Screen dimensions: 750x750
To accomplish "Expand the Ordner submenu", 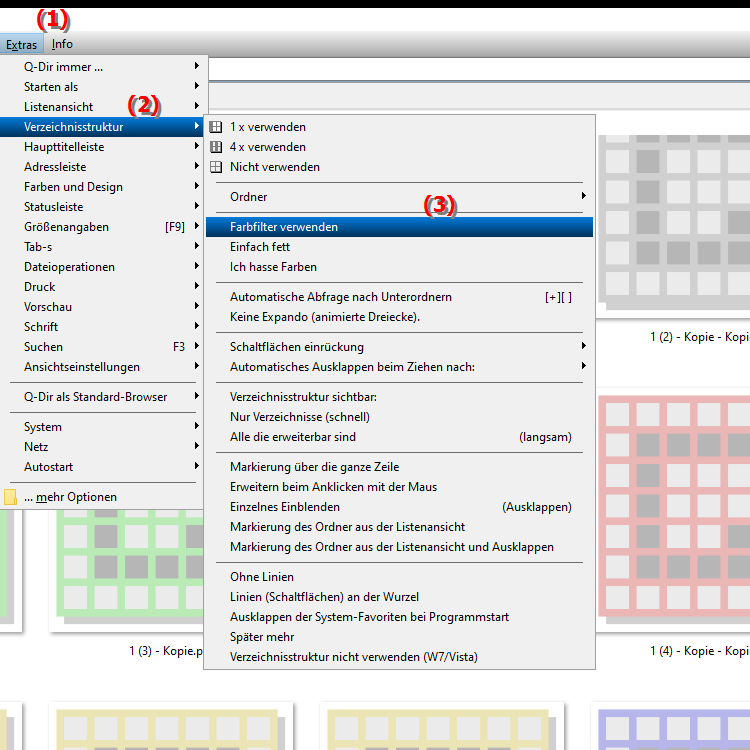I will coord(399,197).
